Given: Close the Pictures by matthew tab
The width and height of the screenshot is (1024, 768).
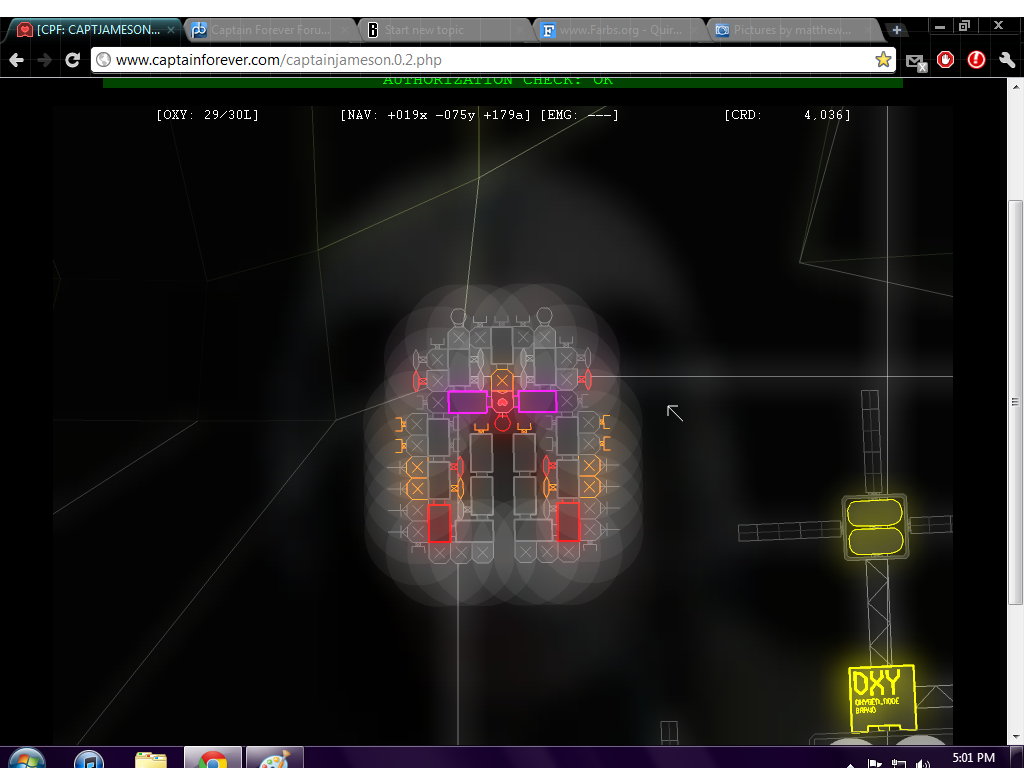Looking at the screenshot, I should (869, 30).
